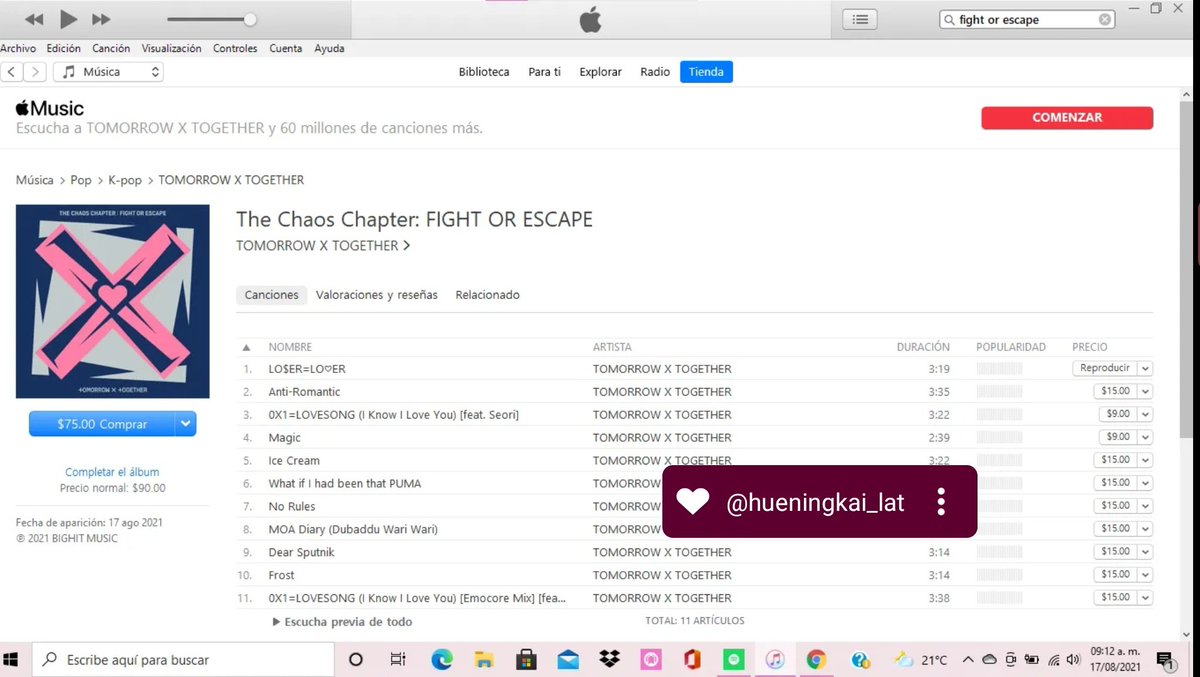This screenshot has height=677, width=1200.
Task: Switch to the Para ti tab
Action: [545, 72]
